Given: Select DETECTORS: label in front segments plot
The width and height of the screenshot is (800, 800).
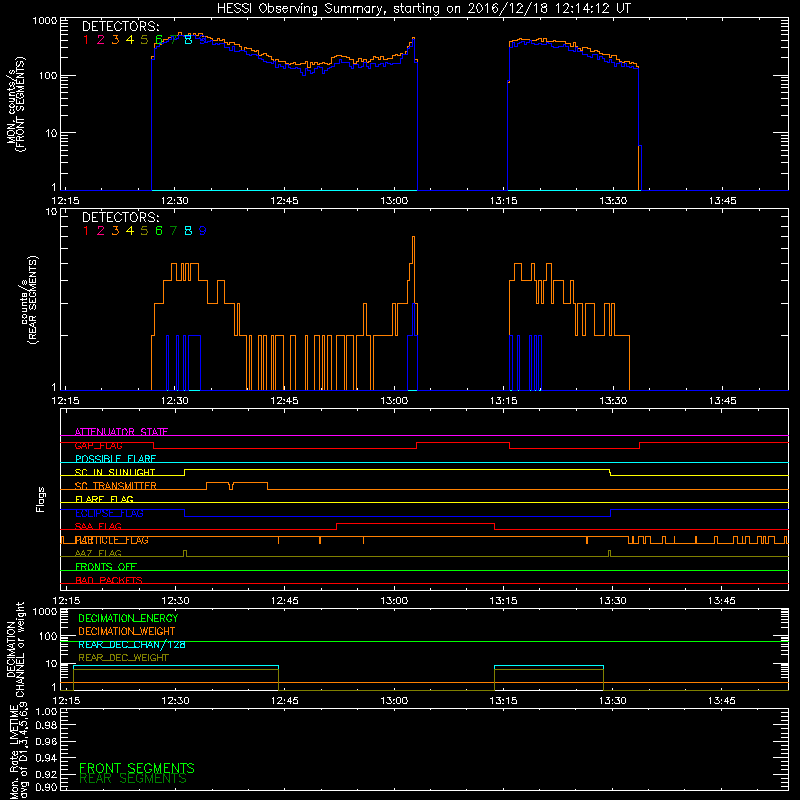Looking at the screenshot, I should click(x=120, y=27).
